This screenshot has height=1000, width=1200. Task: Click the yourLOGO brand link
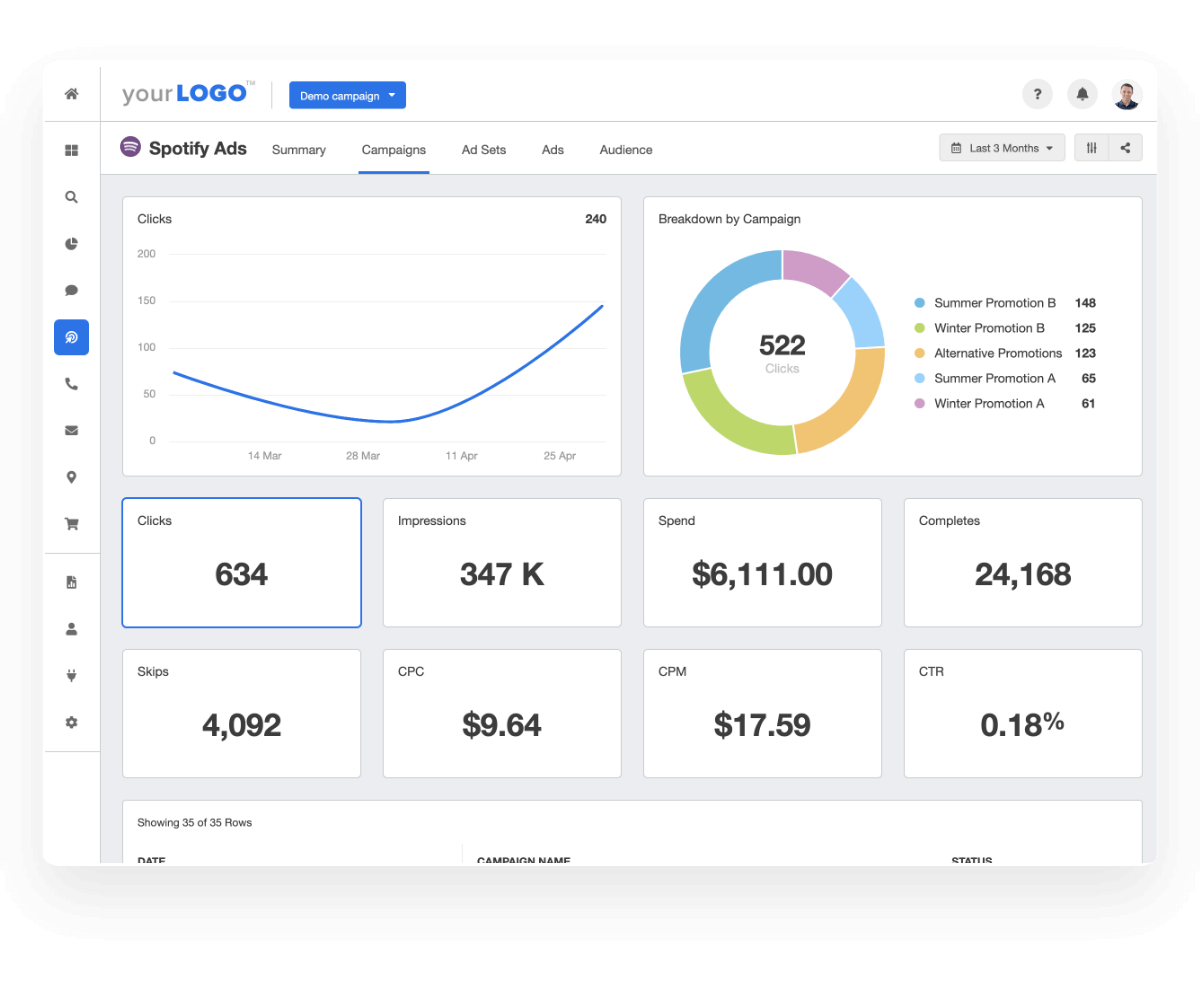point(188,93)
